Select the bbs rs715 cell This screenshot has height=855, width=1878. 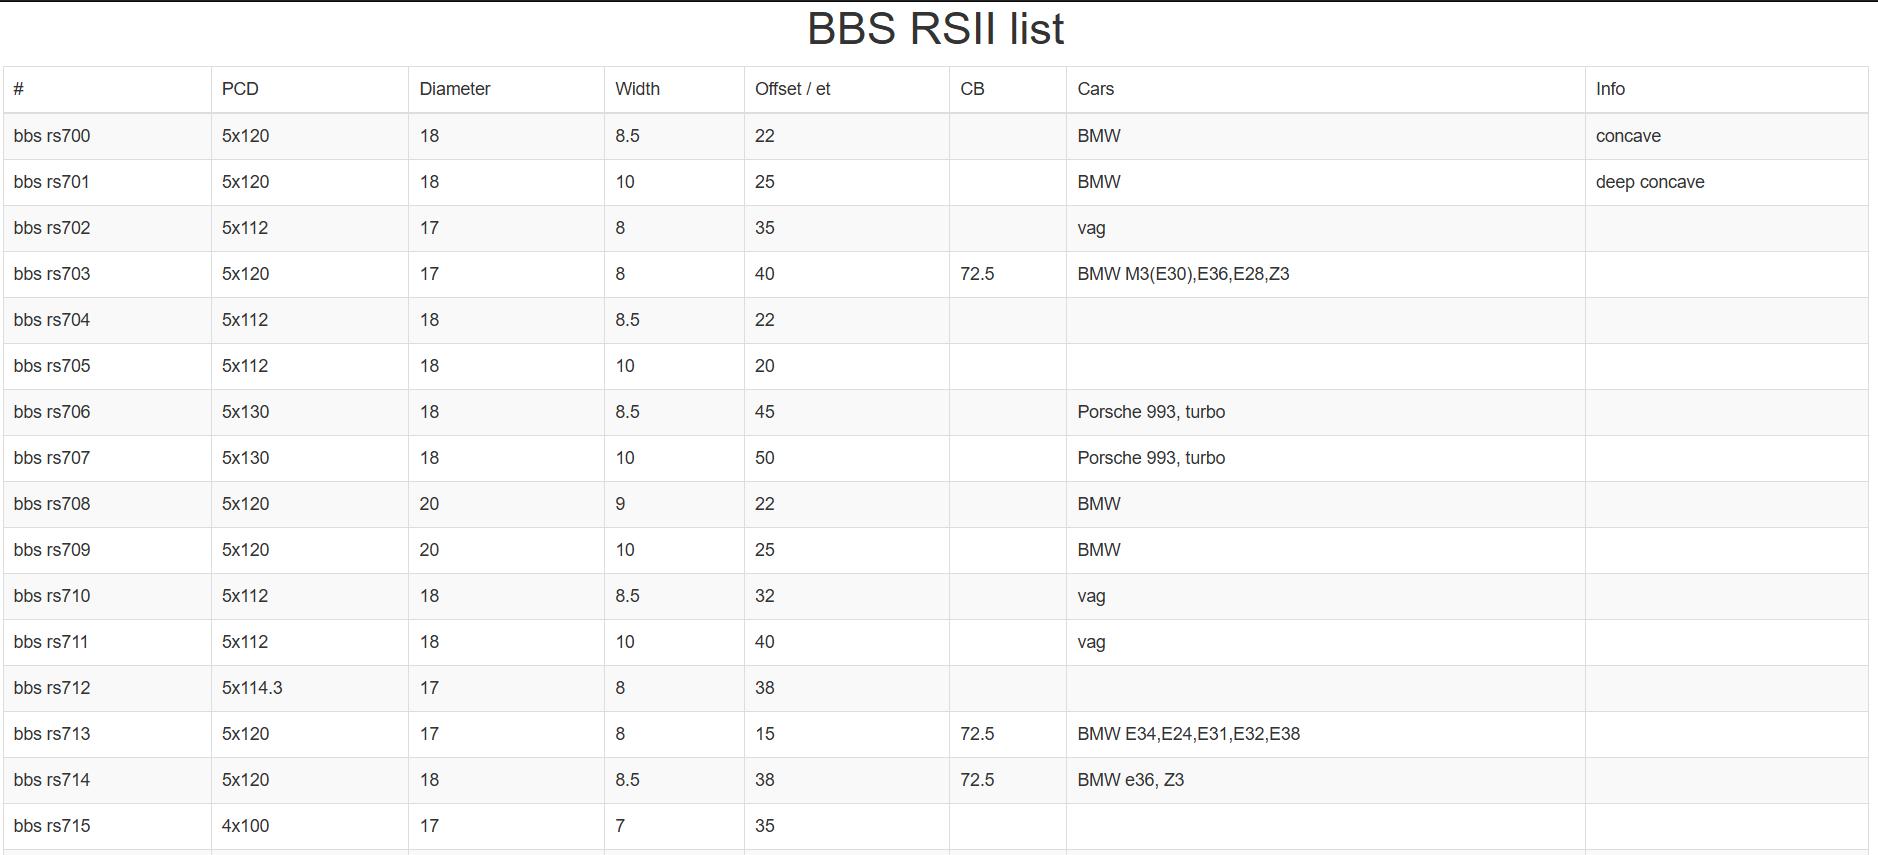click(x=107, y=826)
